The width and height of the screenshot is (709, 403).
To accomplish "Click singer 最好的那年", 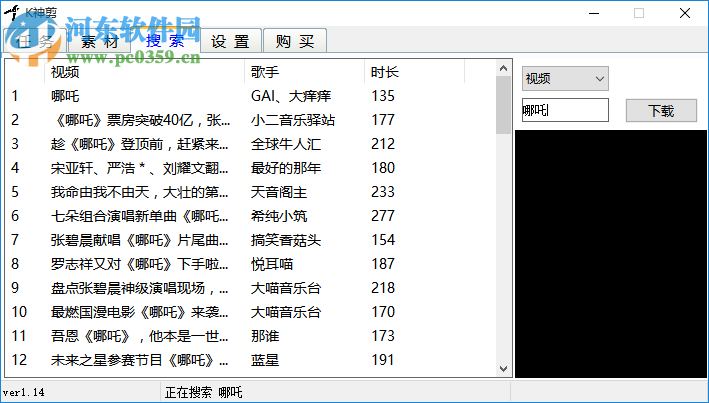I will (286, 168).
